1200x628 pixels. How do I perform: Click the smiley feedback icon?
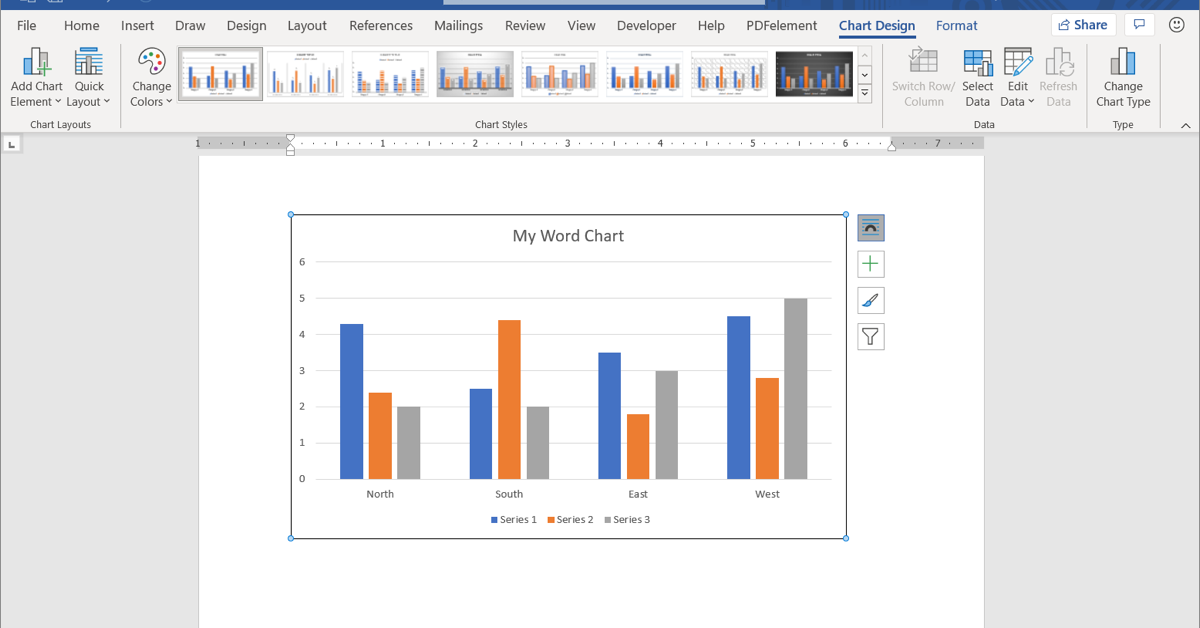pos(1176,25)
